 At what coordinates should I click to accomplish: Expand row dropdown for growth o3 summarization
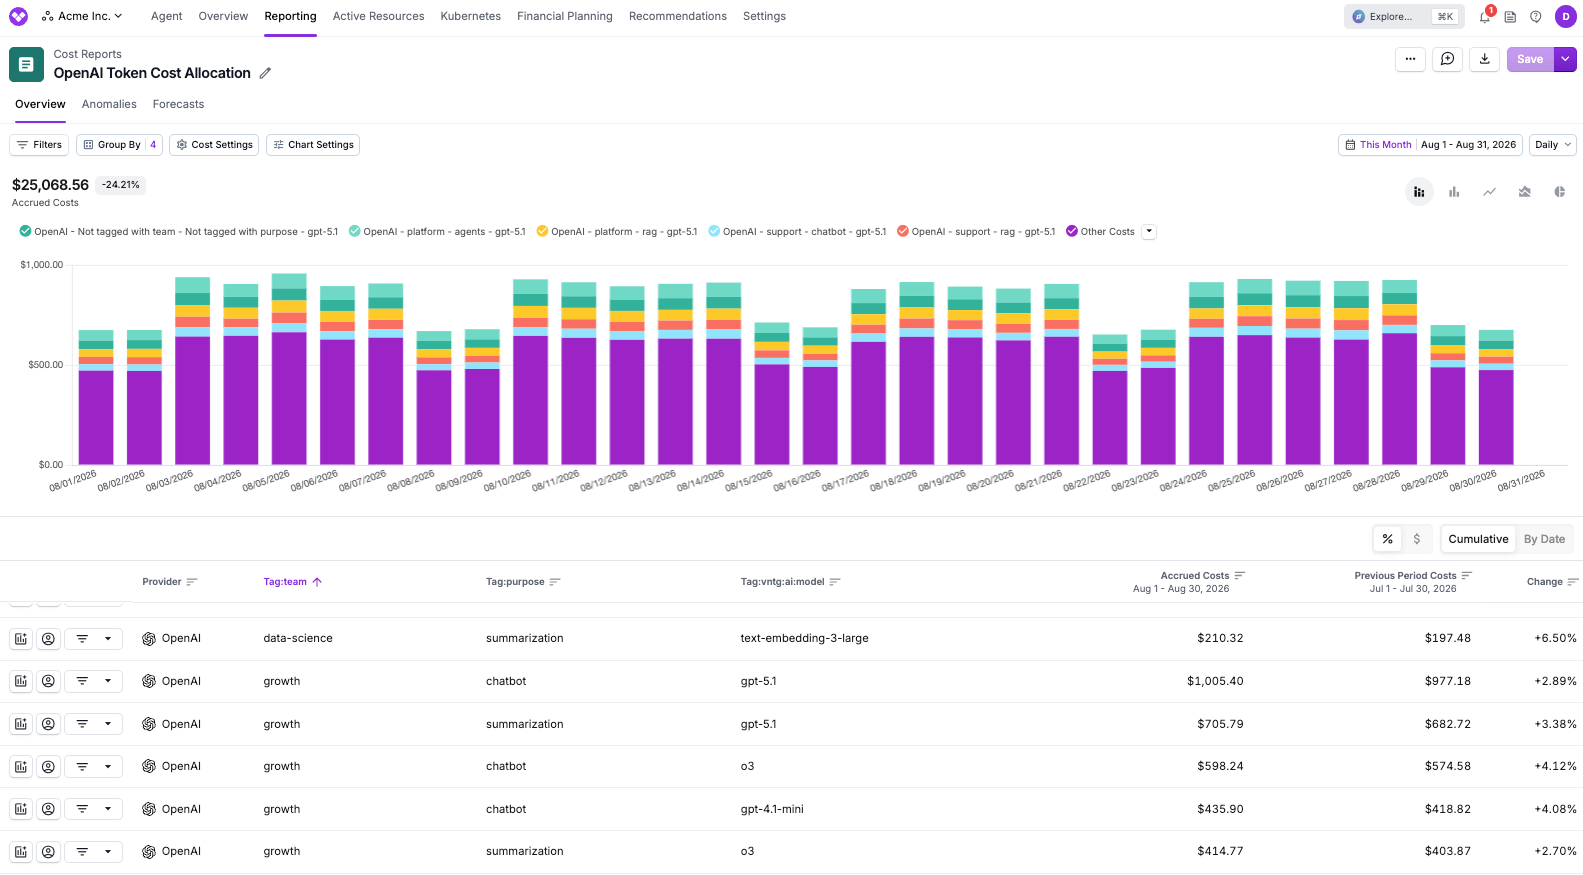(x=108, y=852)
